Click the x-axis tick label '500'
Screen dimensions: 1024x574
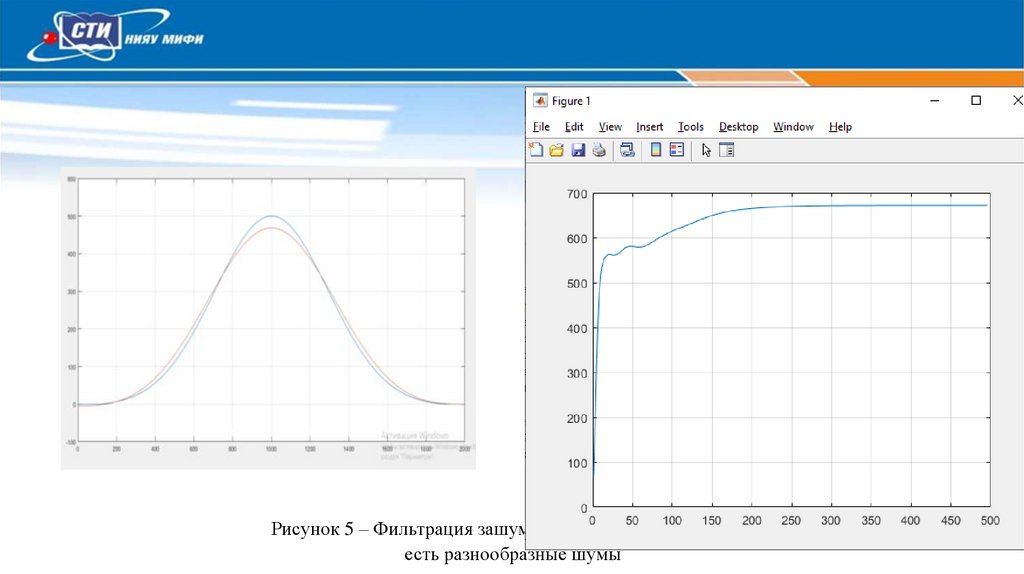pyautogui.click(x=990, y=520)
